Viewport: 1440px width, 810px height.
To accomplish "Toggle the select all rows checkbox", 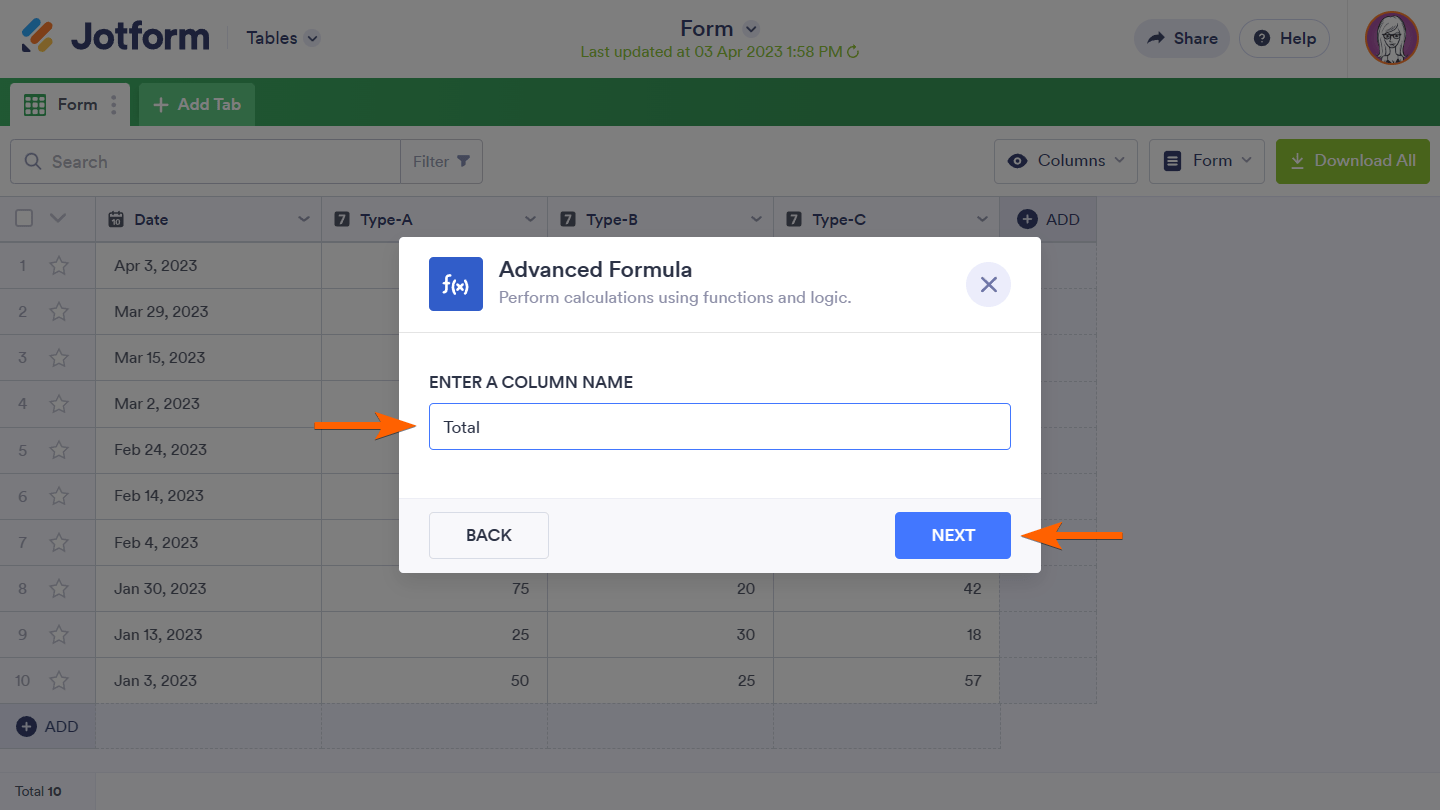I will (x=25, y=219).
